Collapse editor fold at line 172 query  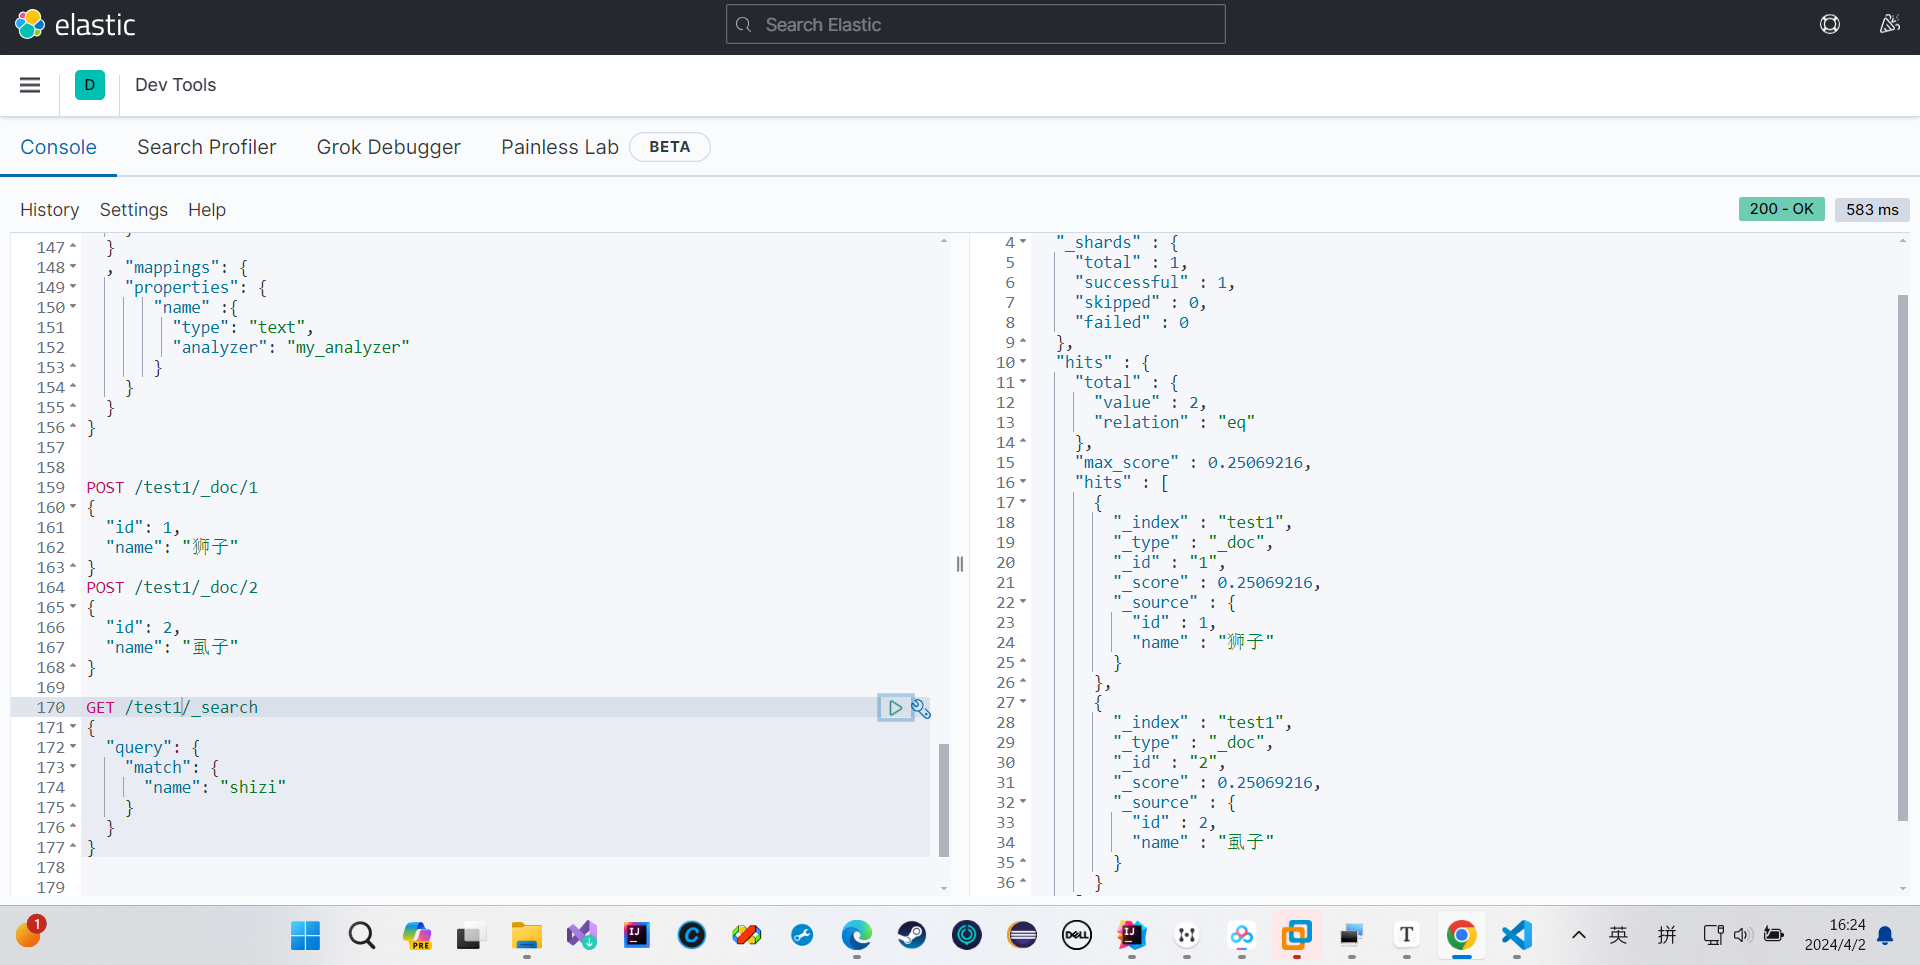pyautogui.click(x=73, y=747)
